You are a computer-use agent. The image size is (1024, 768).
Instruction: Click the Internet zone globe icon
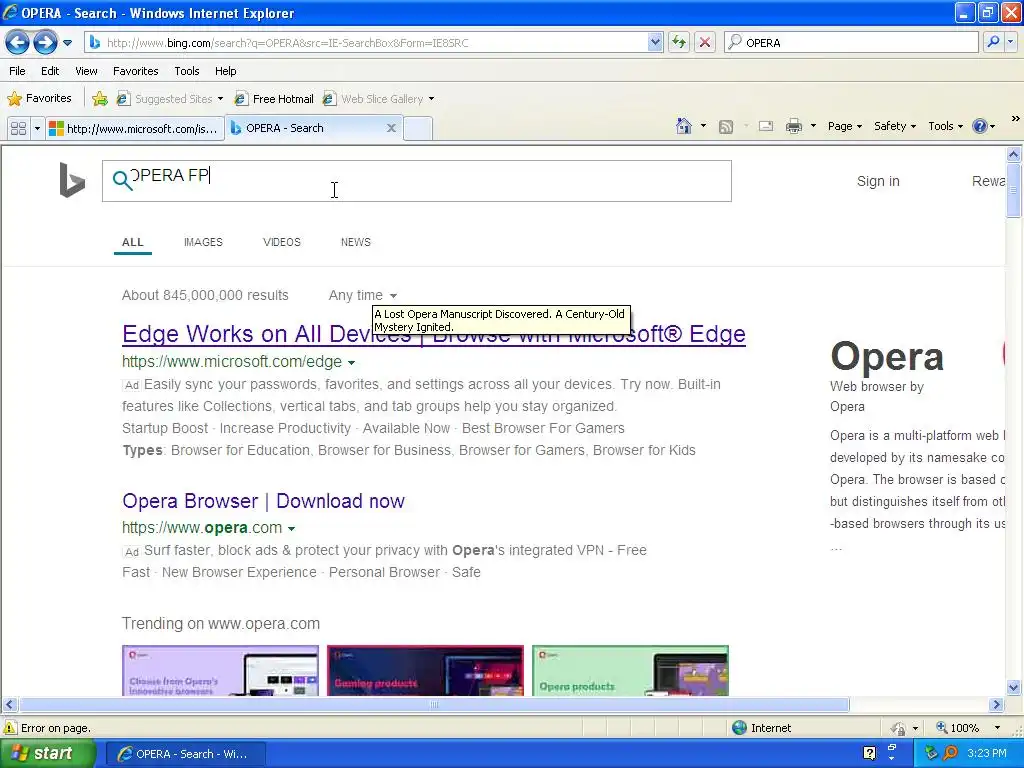tap(739, 728)
